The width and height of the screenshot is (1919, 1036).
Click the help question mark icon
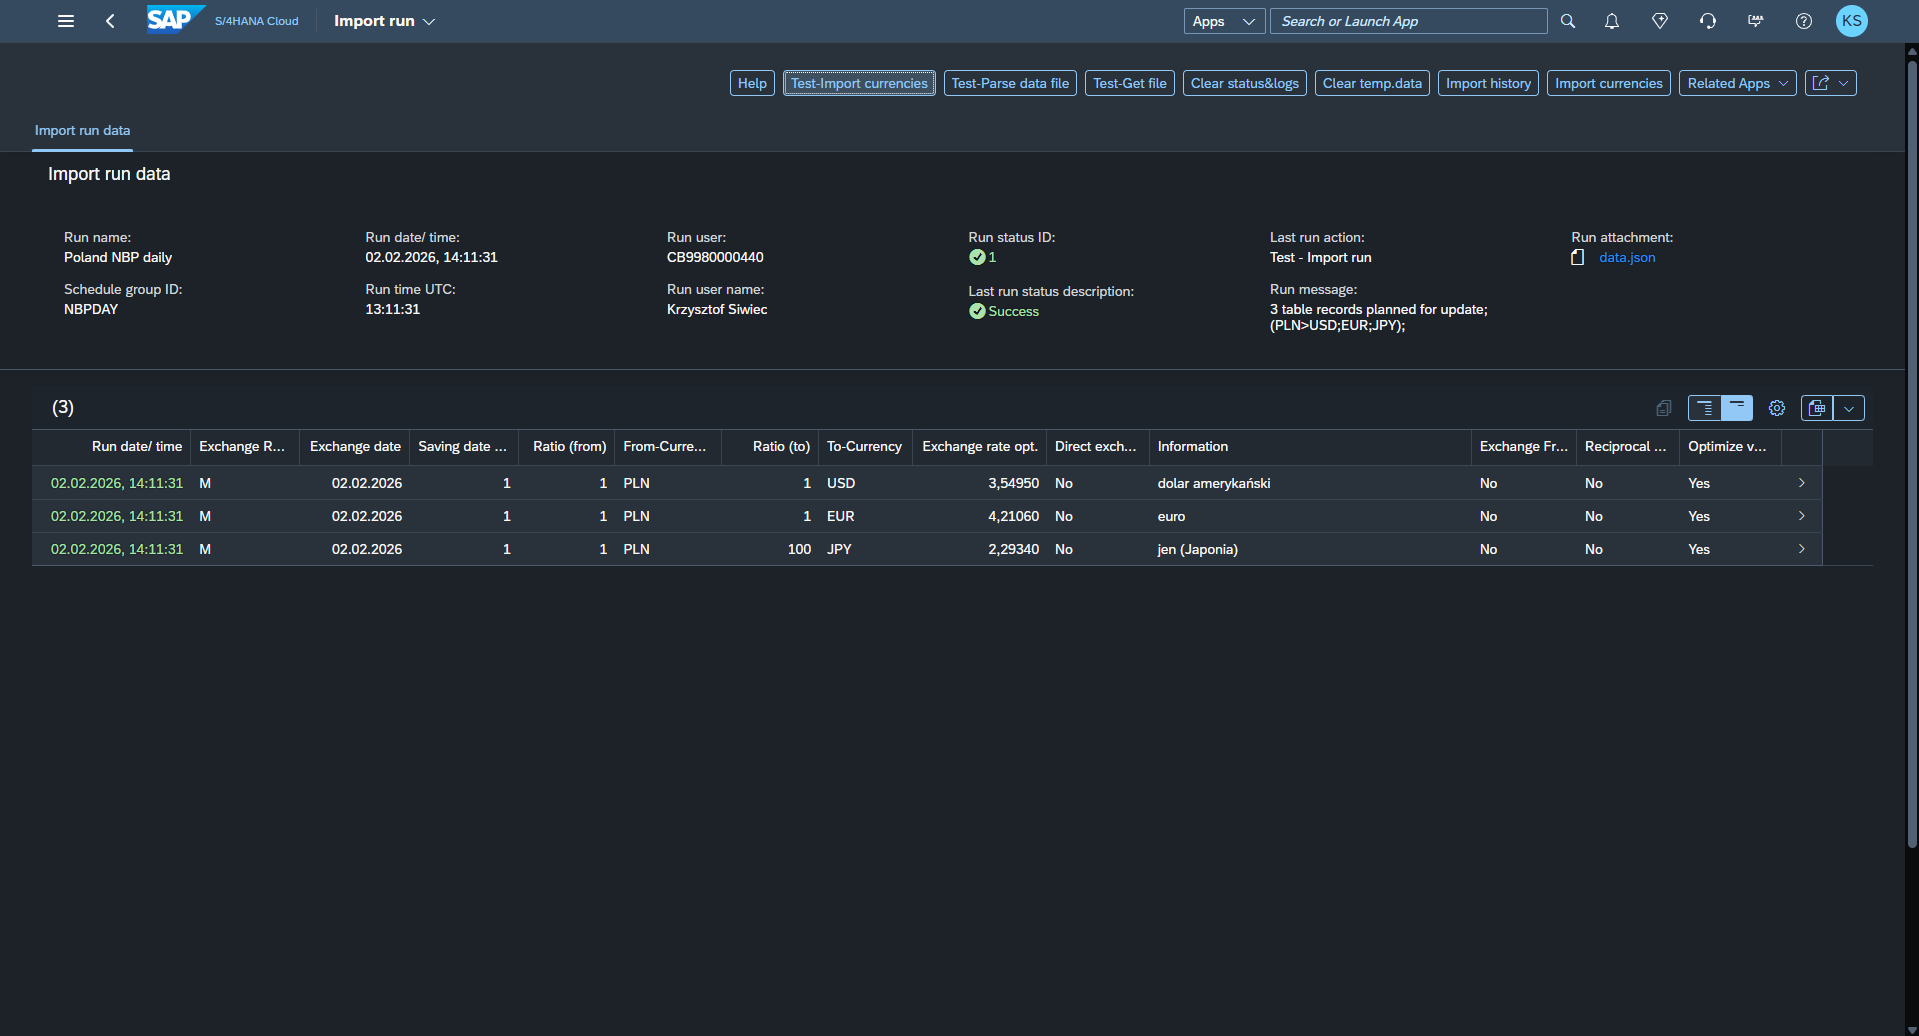pyautogui.click(x=1803, y=21)
